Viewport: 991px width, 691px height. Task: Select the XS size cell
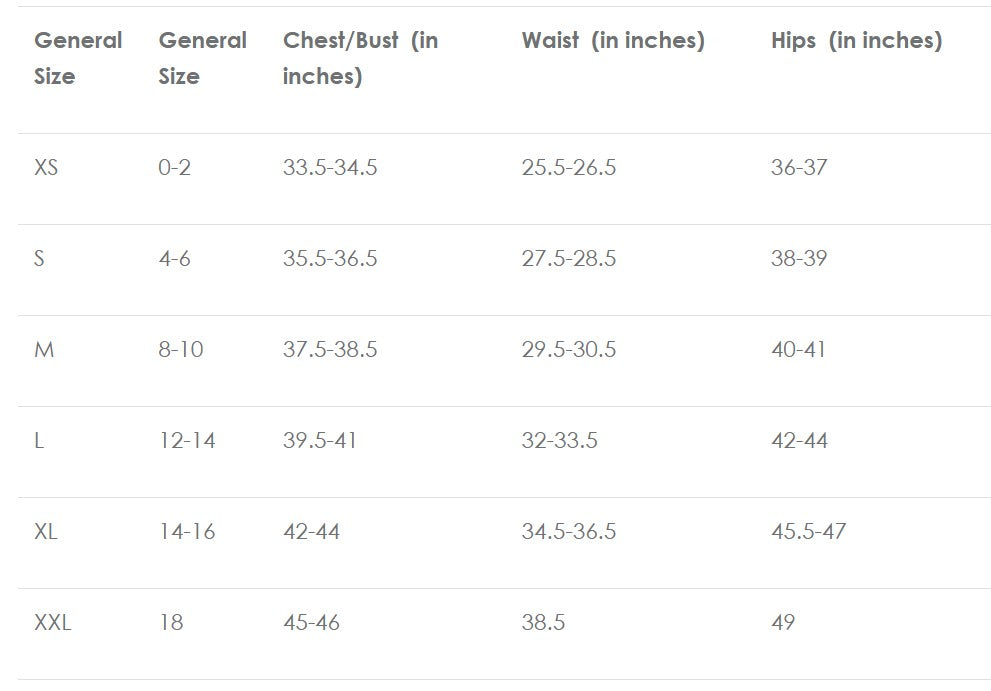[46, 168]
